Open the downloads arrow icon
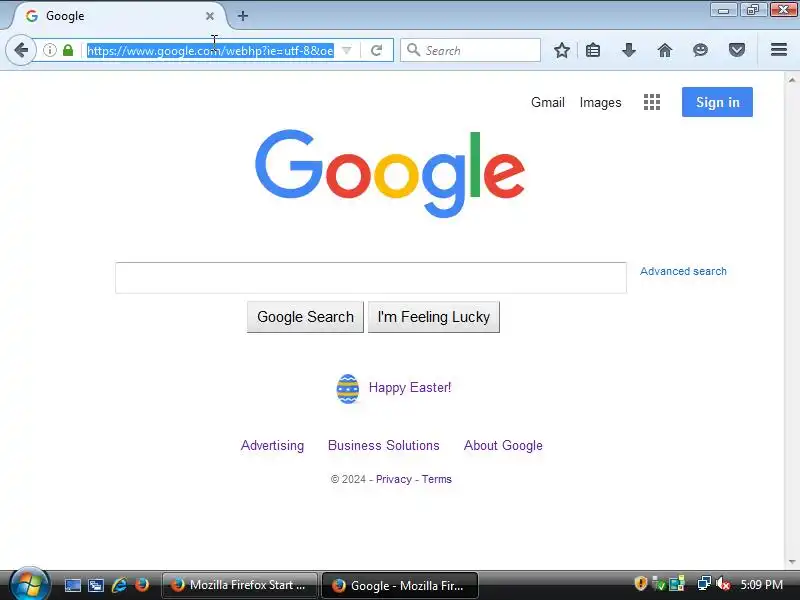The height and width of the screenshot is (600, 800). 629,50
